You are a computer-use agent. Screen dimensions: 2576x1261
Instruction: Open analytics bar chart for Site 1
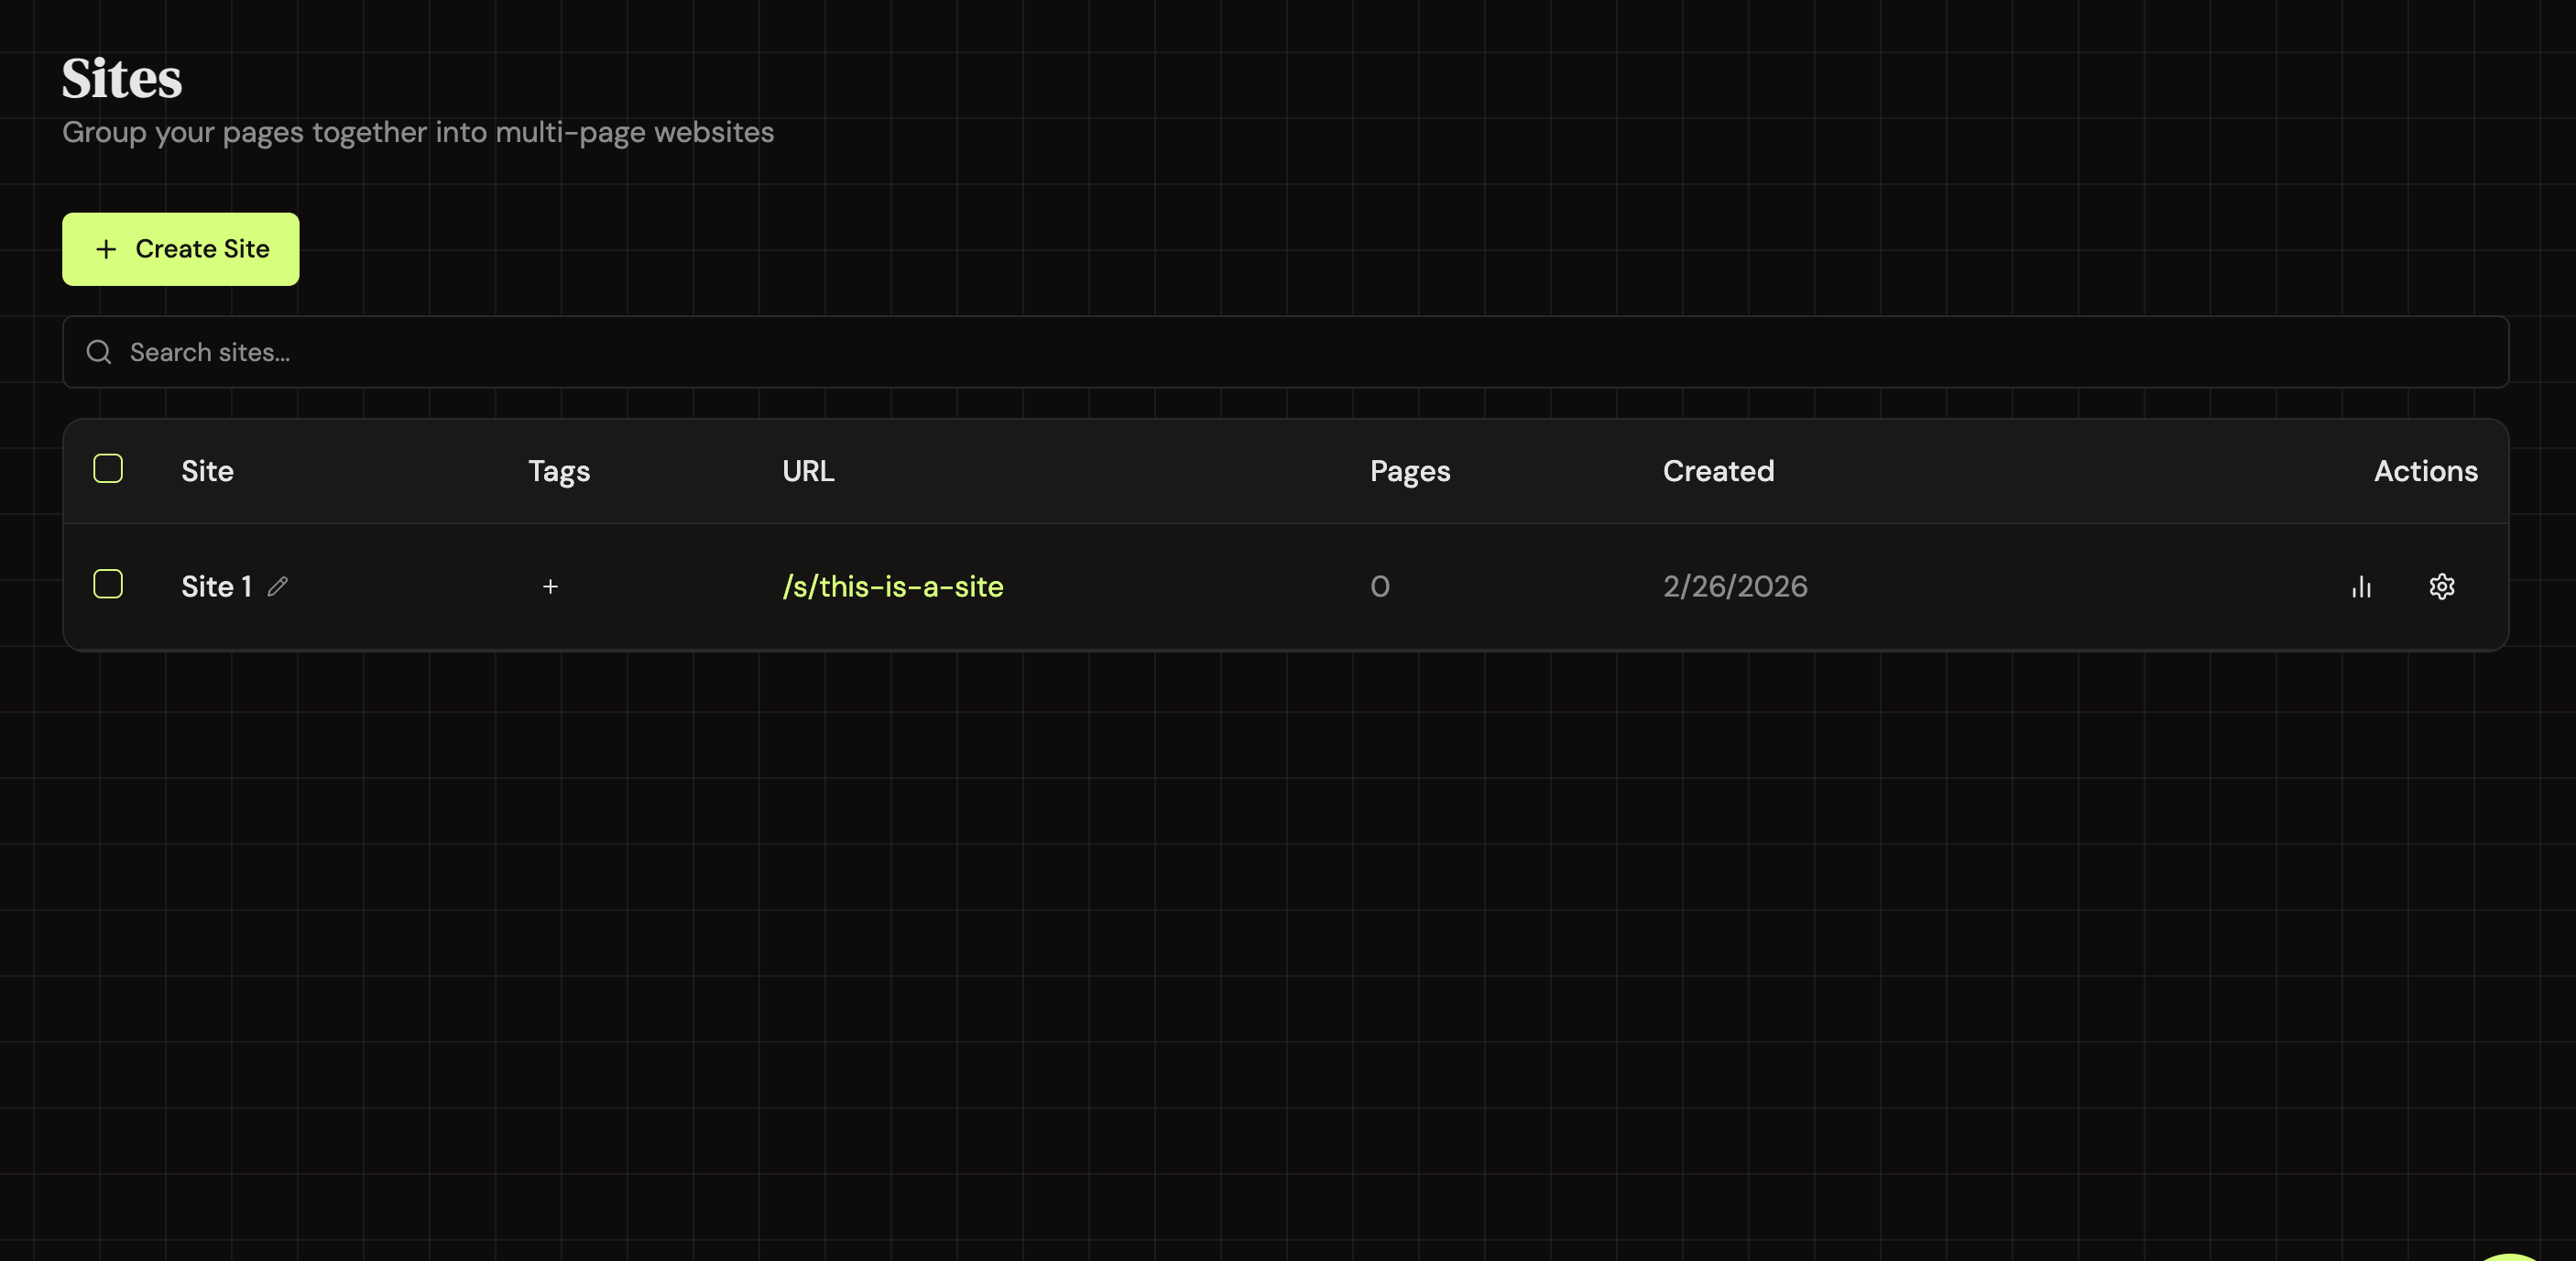2361,587
